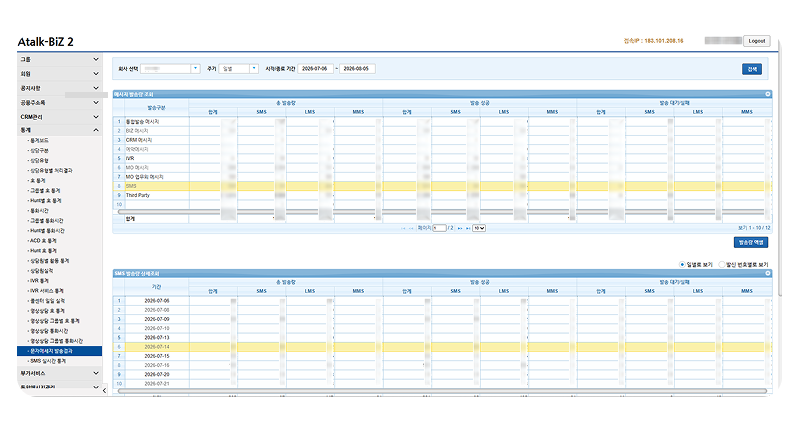
Task: Expand the CRM관리 sidebar section
Action: [59, 117]
